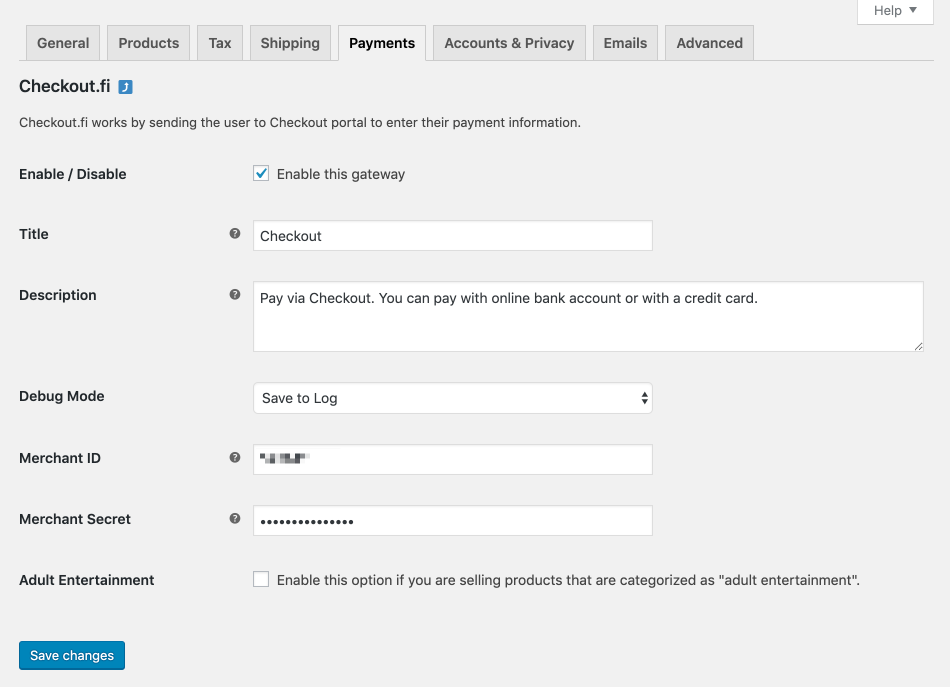Click the Title row label
Screen dimensions: 950x687
(x=34, y=234)
